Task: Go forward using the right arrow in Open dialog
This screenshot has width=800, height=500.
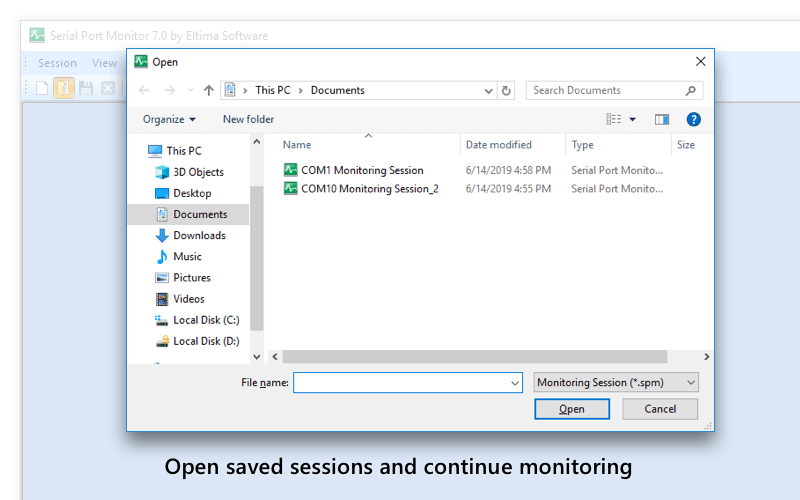Action: pyautogui.click(x=169, y=90)
